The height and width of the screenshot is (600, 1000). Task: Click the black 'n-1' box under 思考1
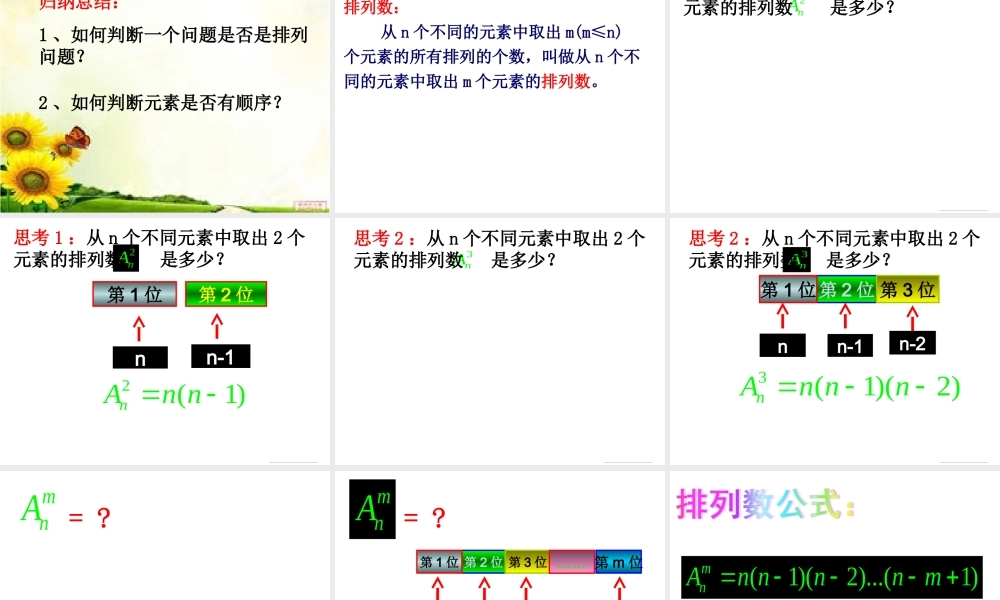point(221,356)
